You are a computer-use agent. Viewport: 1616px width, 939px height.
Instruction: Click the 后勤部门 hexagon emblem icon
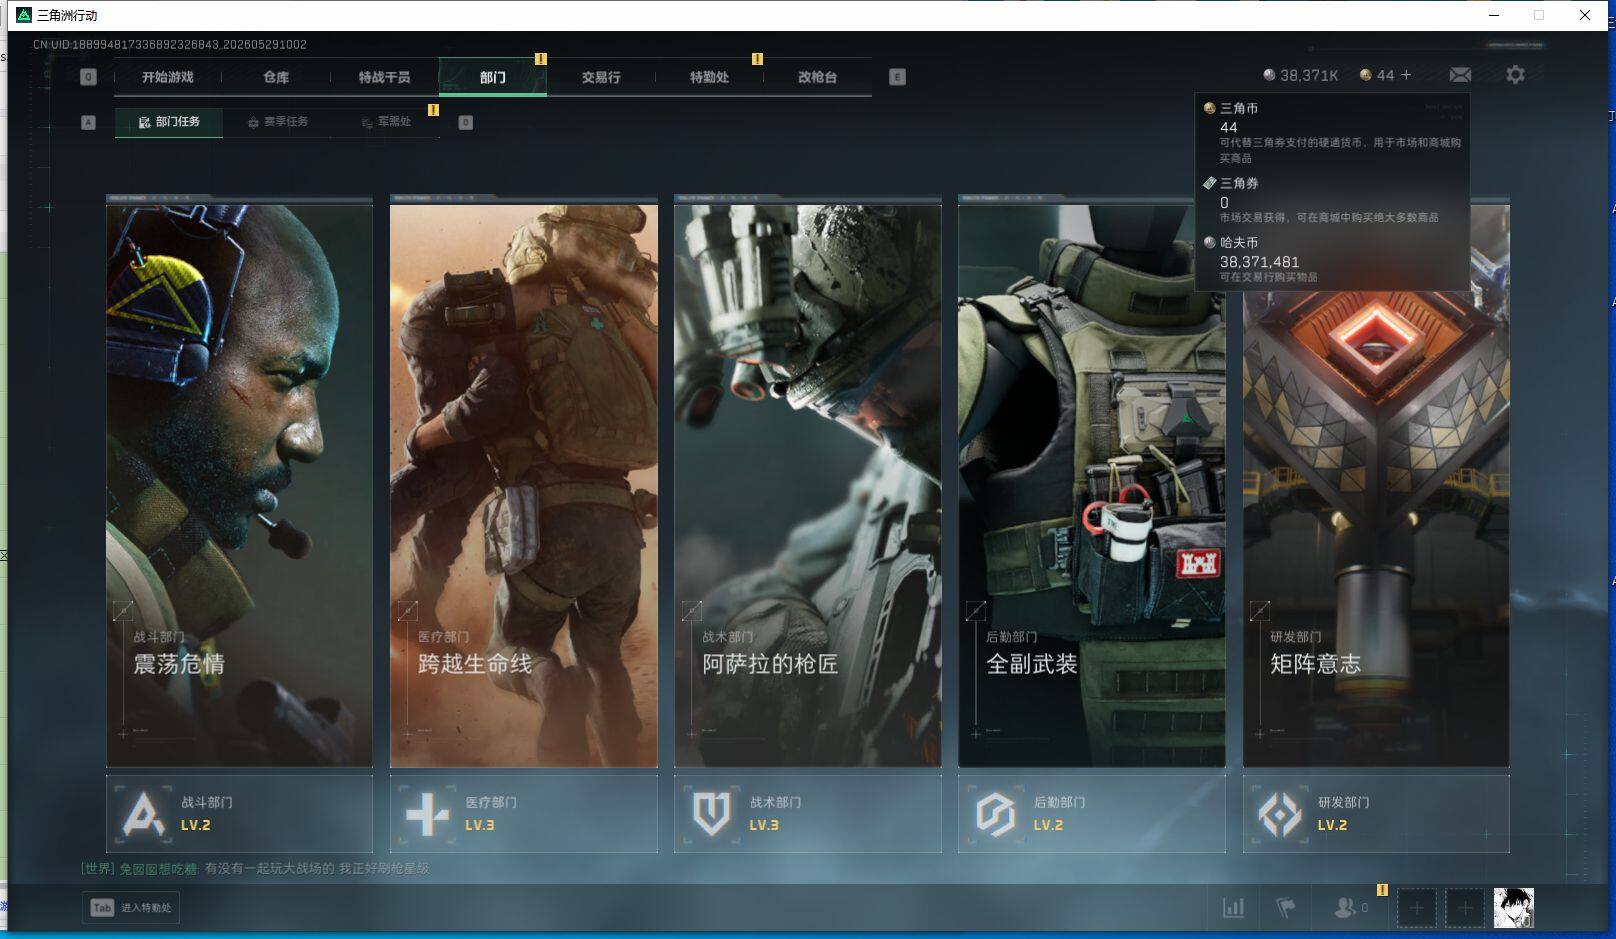996,814
